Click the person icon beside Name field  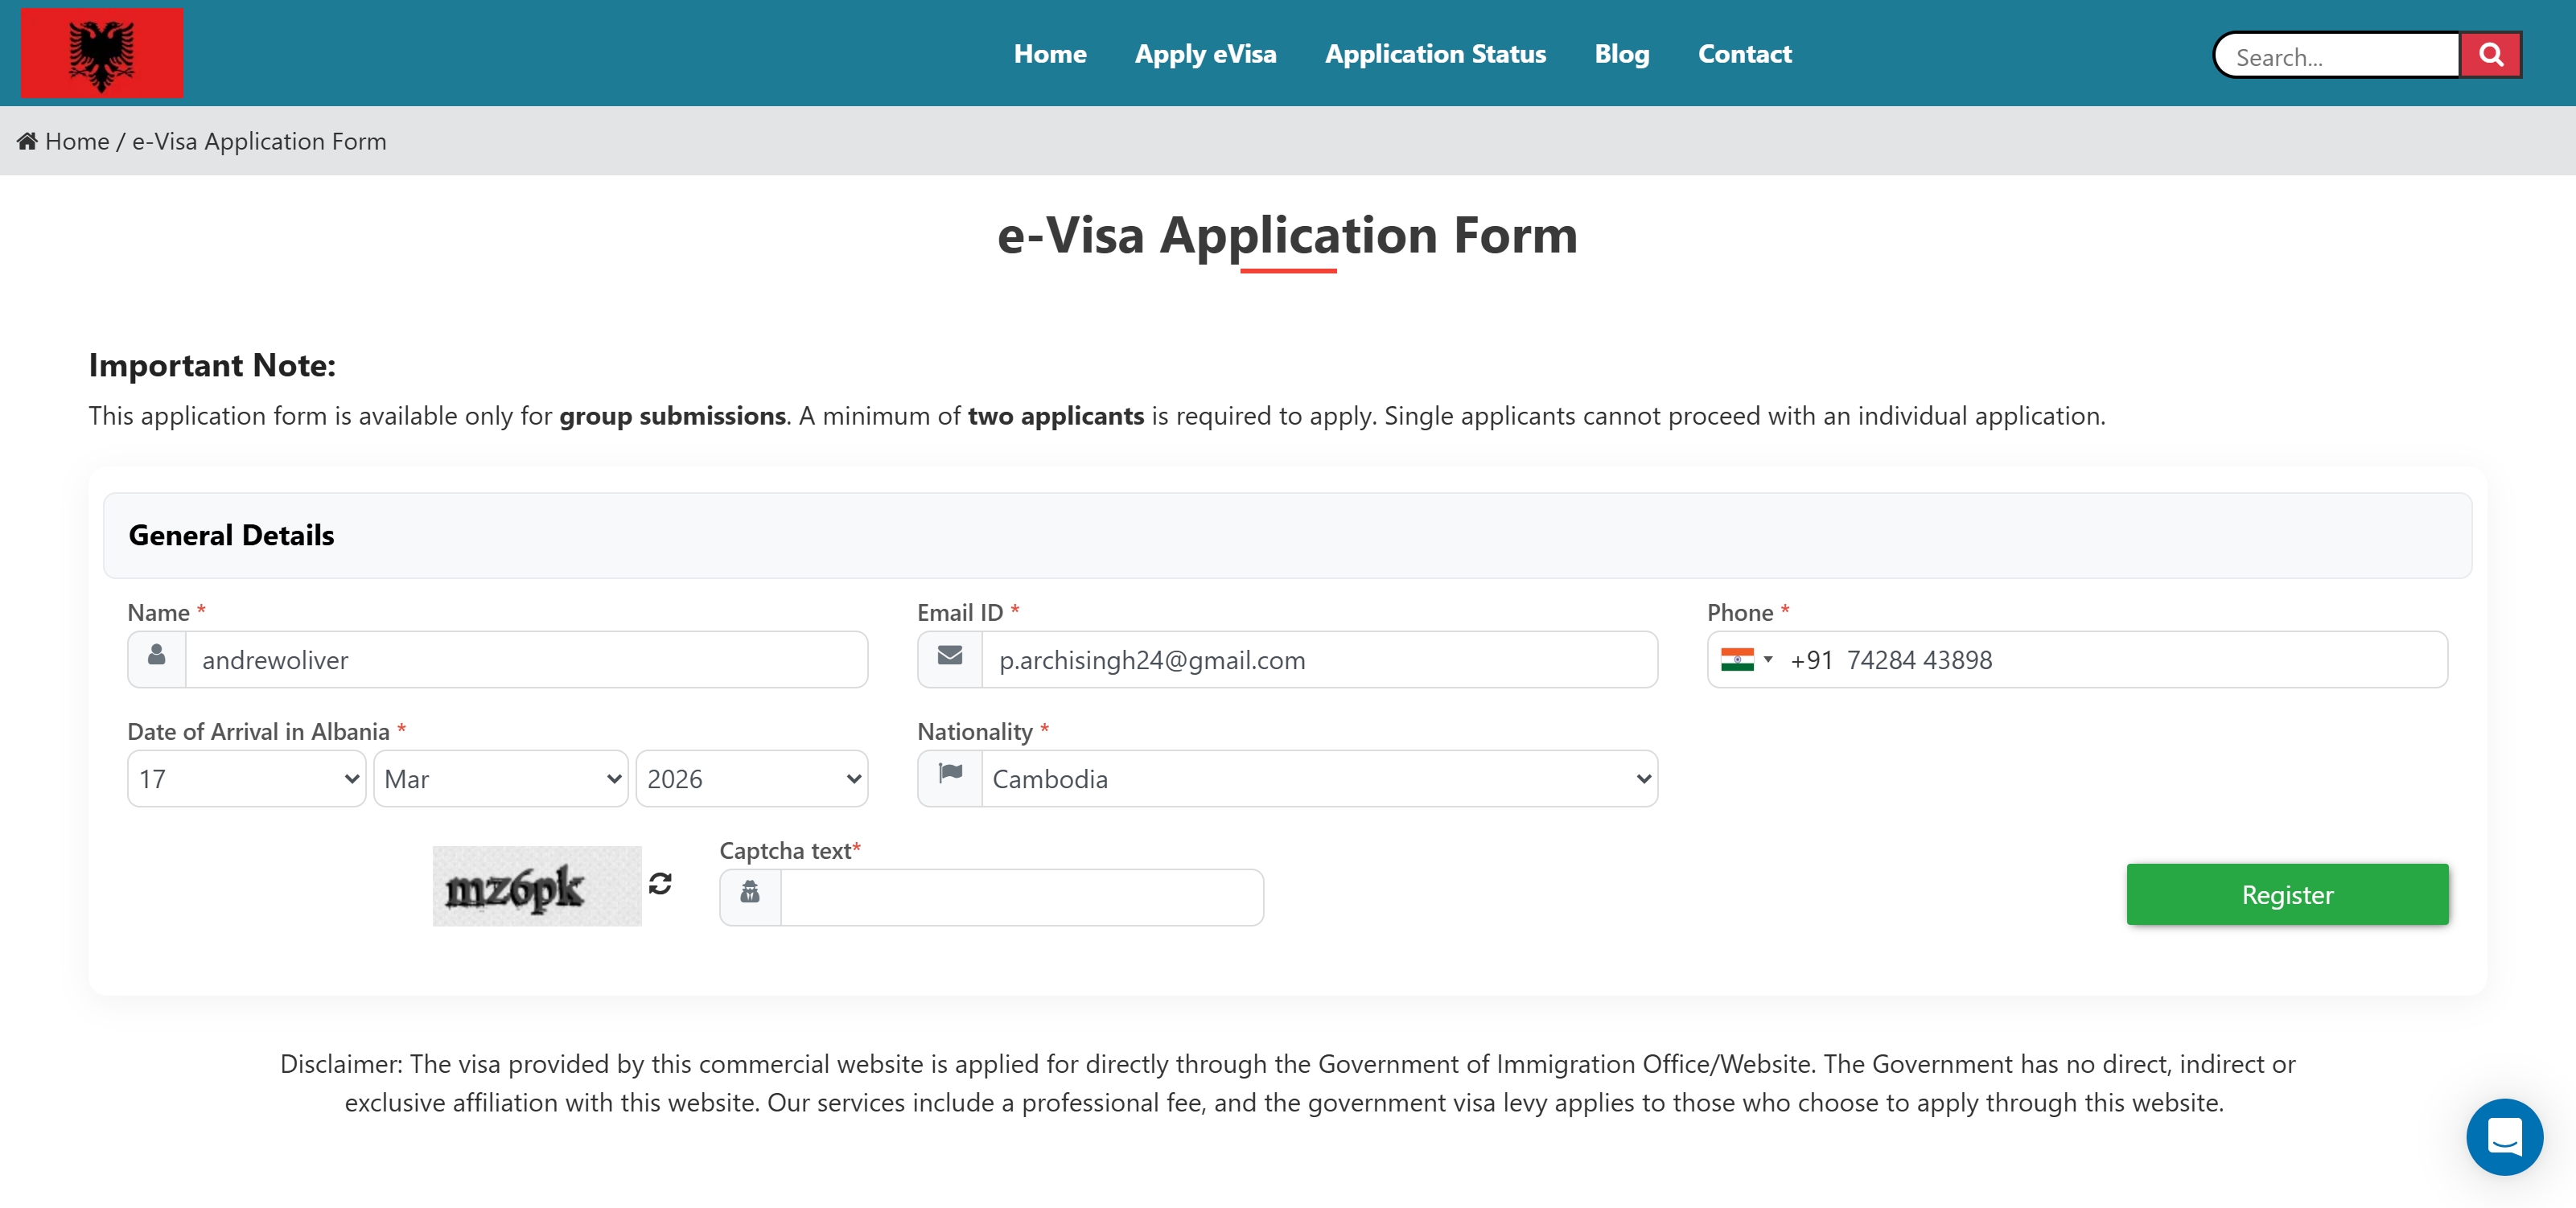point(157,657)
